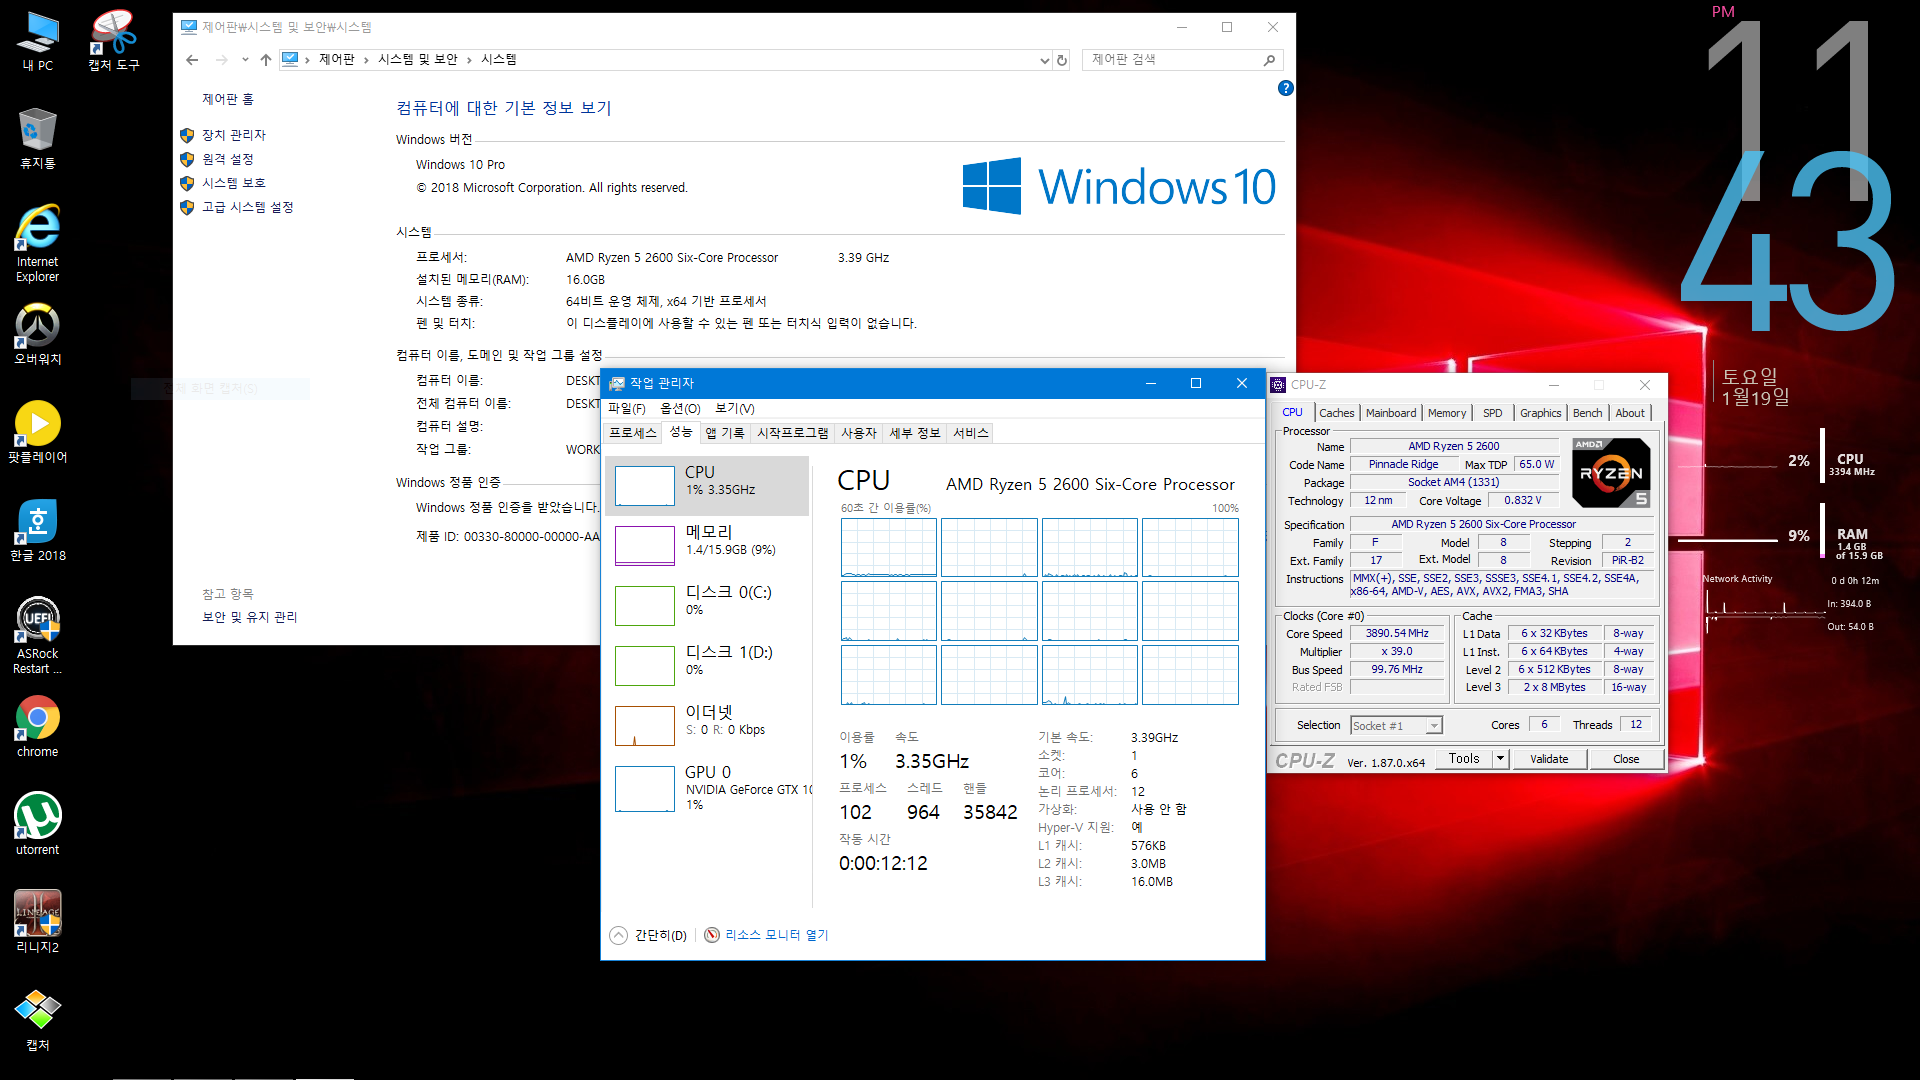Select 이더넷 in Task Manager sidebar
This screenshot has height=1080, width=1920.
pyautogui.click(x=707, y=725)
